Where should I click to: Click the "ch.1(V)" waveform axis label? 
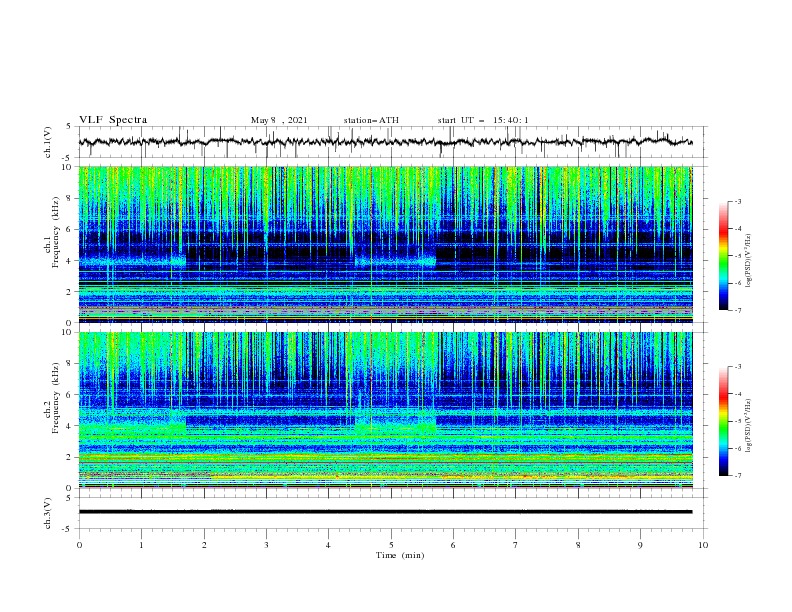coord(48,142)
